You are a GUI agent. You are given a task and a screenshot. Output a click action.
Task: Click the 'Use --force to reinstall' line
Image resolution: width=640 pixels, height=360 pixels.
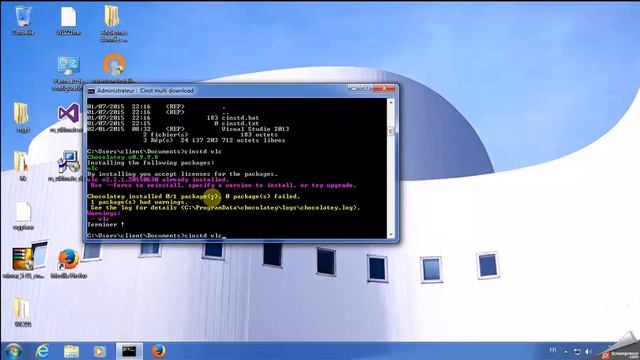(223, 185)
